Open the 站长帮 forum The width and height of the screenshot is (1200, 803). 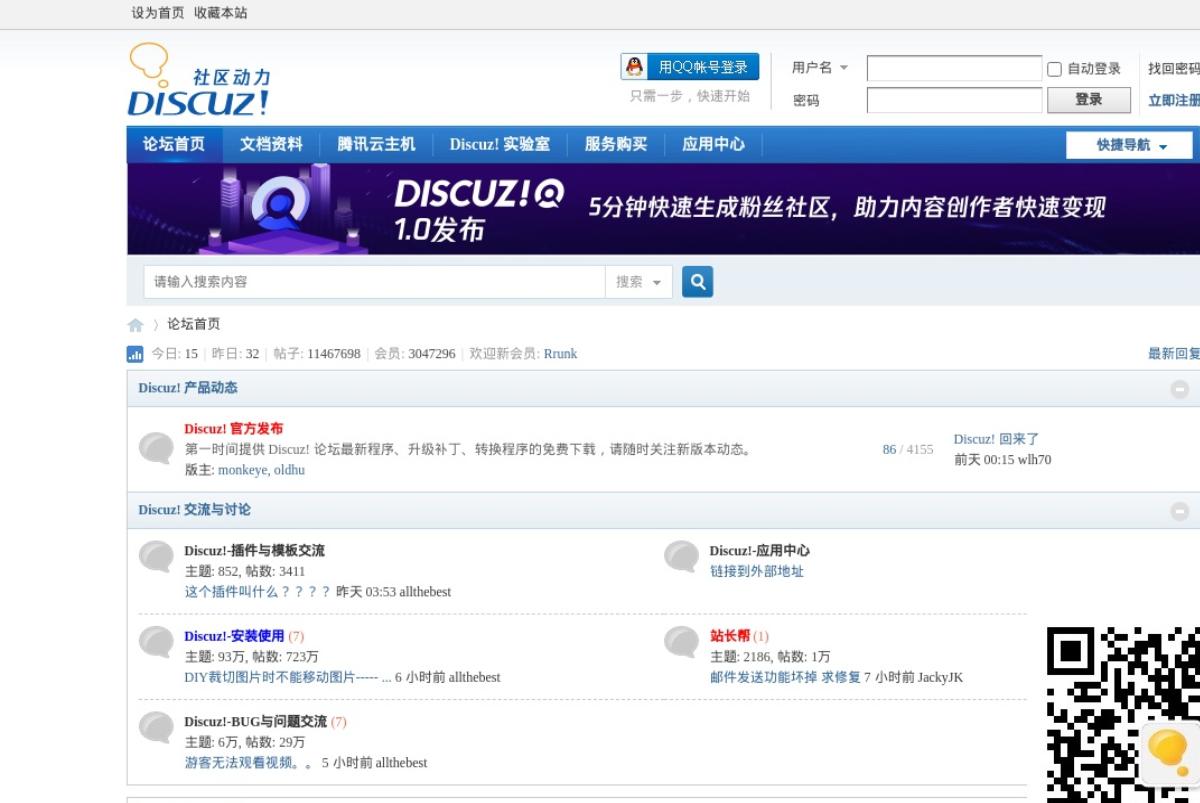pyautogui.click(x=730, y=637)
